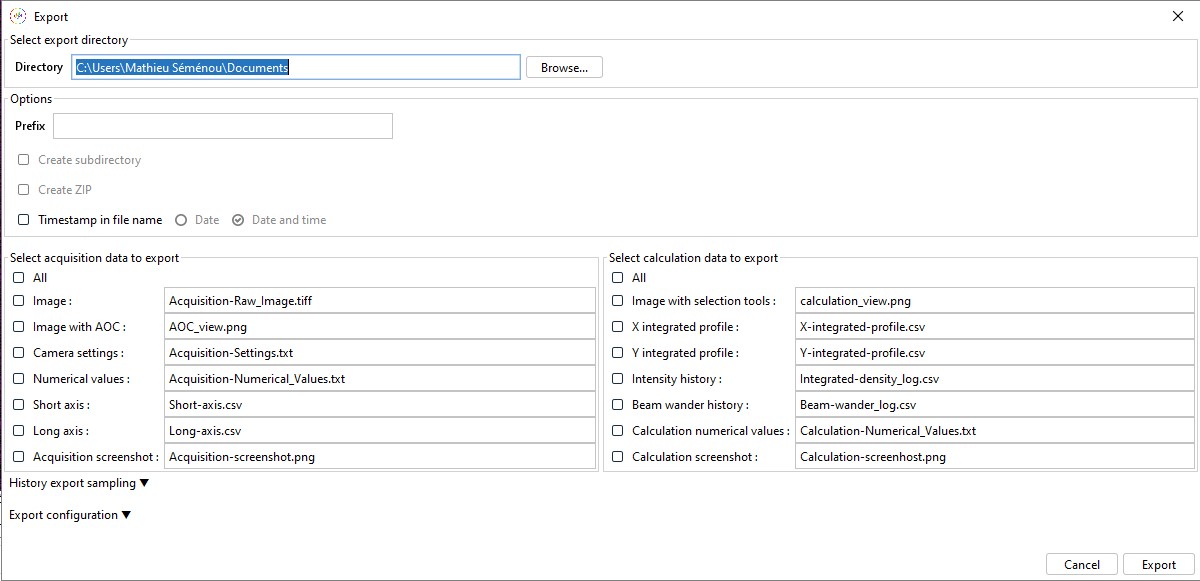Click the Browse button
This screenshot has height=581, width=1200.
[x=564, y=68]
